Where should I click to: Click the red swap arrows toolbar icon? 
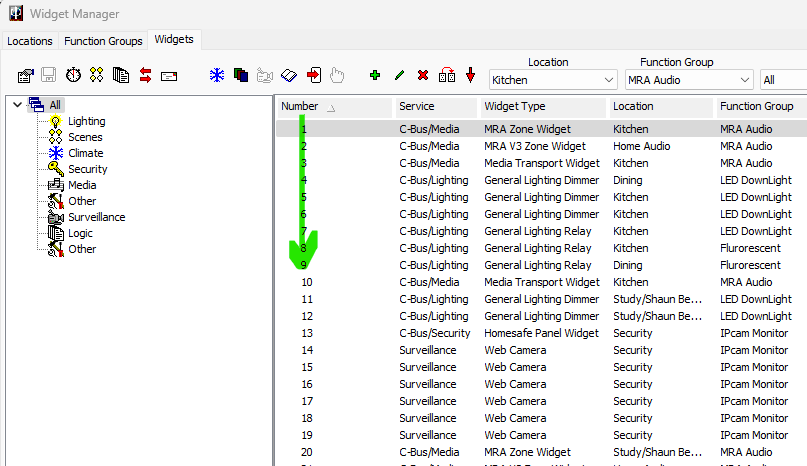[x=145, y=76]
